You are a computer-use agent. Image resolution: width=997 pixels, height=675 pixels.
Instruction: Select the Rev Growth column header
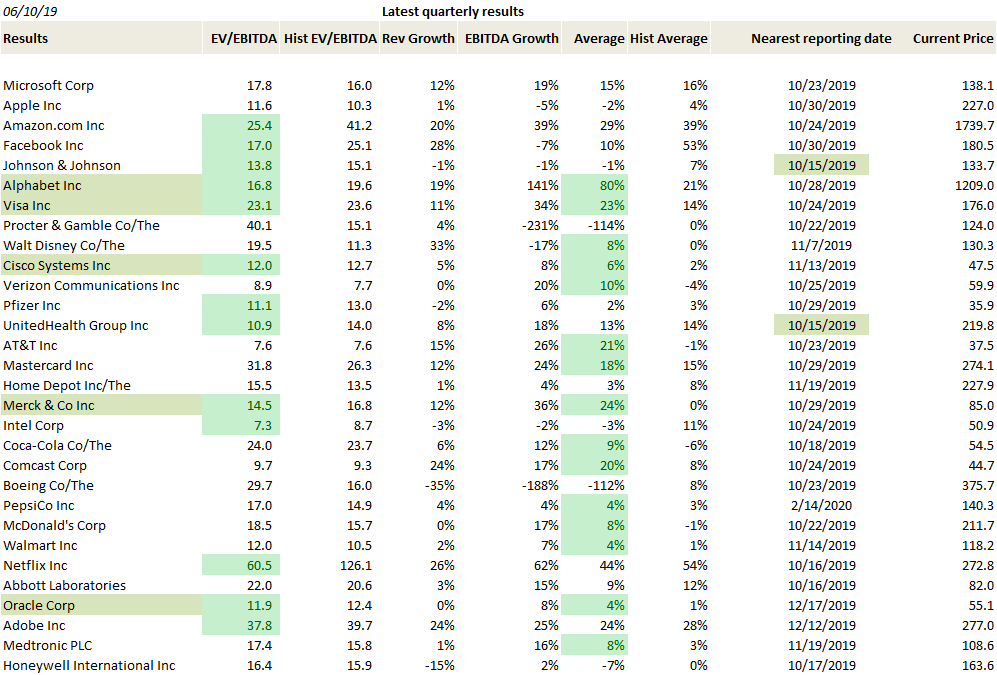pos(418,38)
